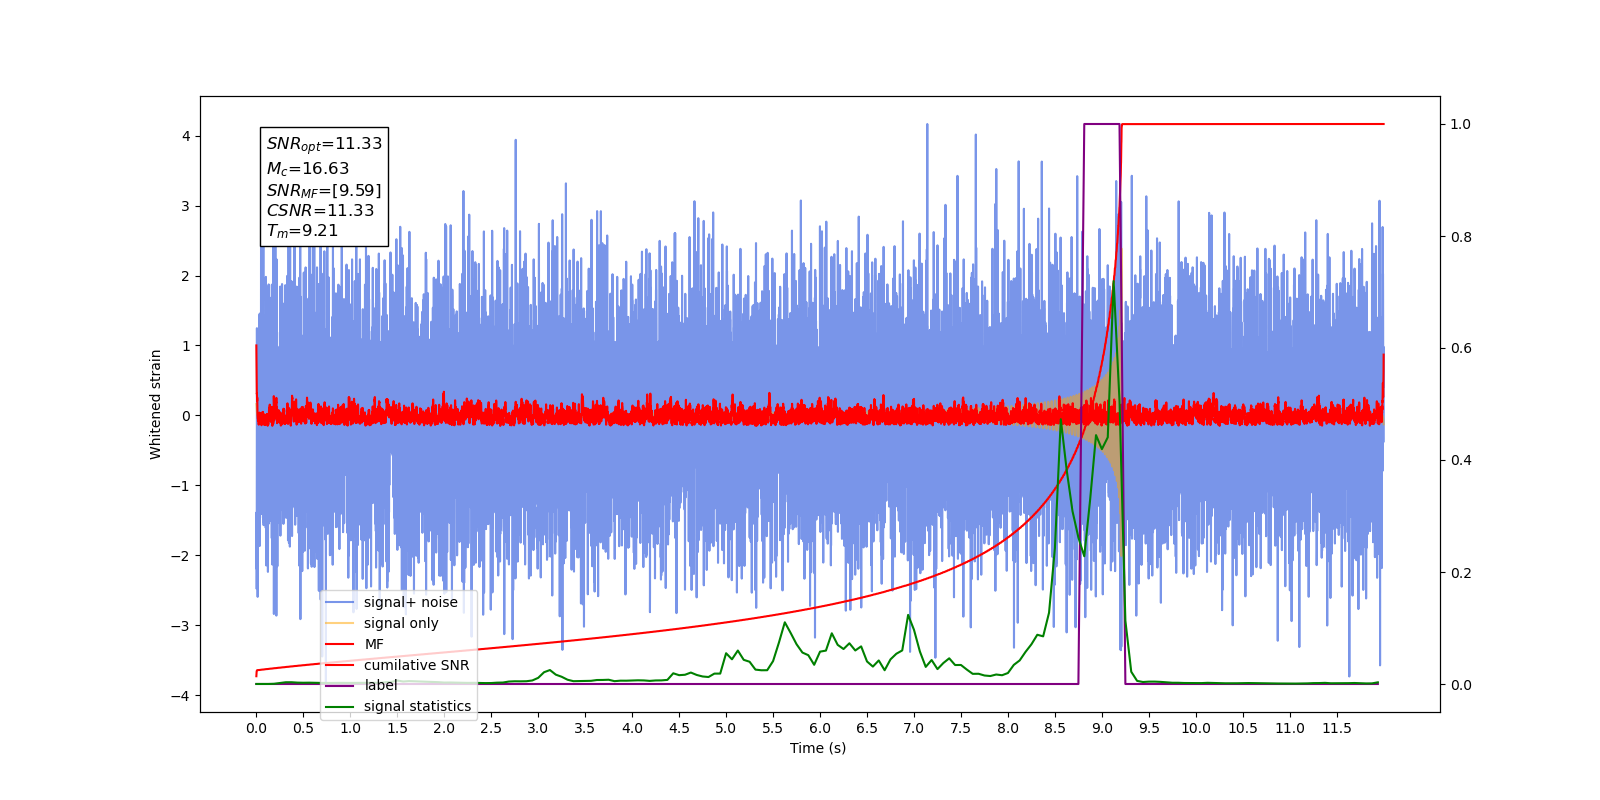Click the 11.5 tick on the time axis

click(1337, 728)
